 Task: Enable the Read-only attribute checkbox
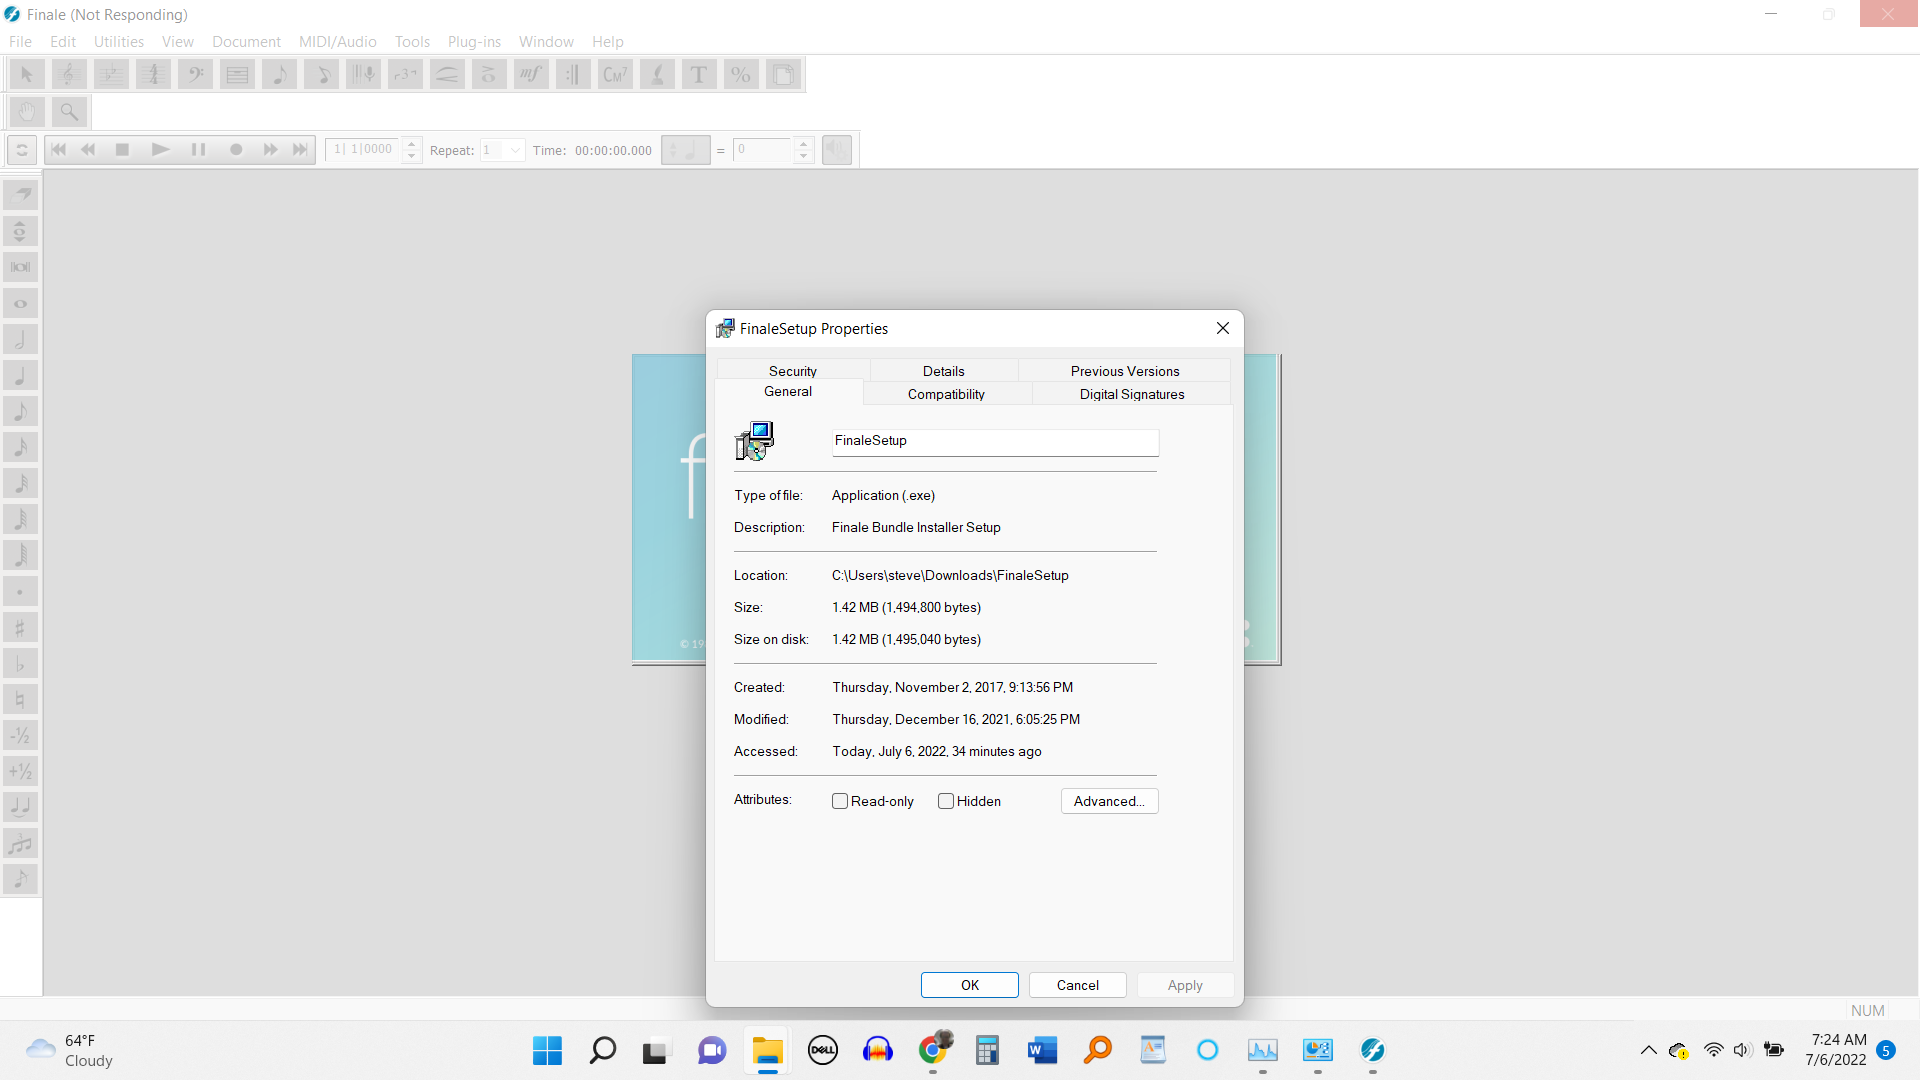(x=840, y=801)
